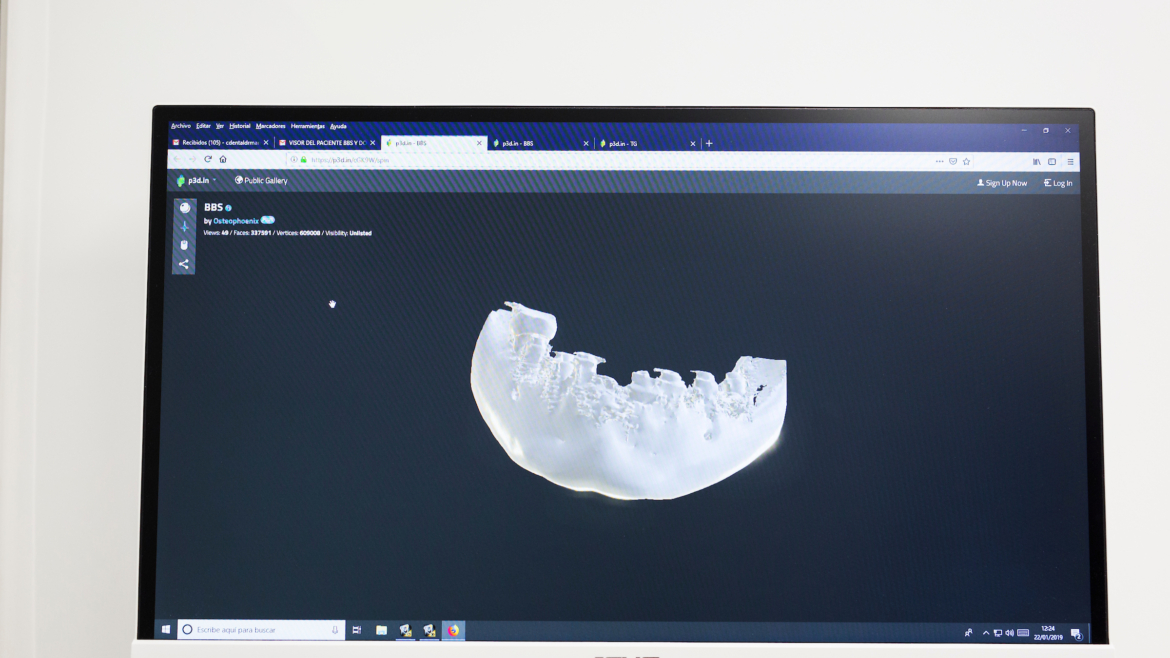Select the sphere shading mode icon
Image resolution: width=1170 pixels, height=658 pixels.
[x=184, y=208]
